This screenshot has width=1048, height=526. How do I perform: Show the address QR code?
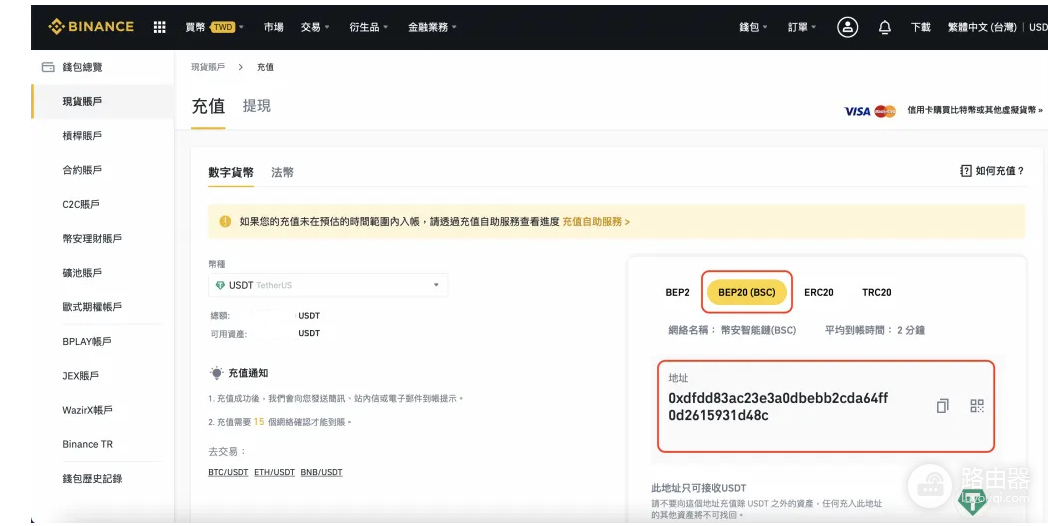pyautogui.click(x=976, y=406)
